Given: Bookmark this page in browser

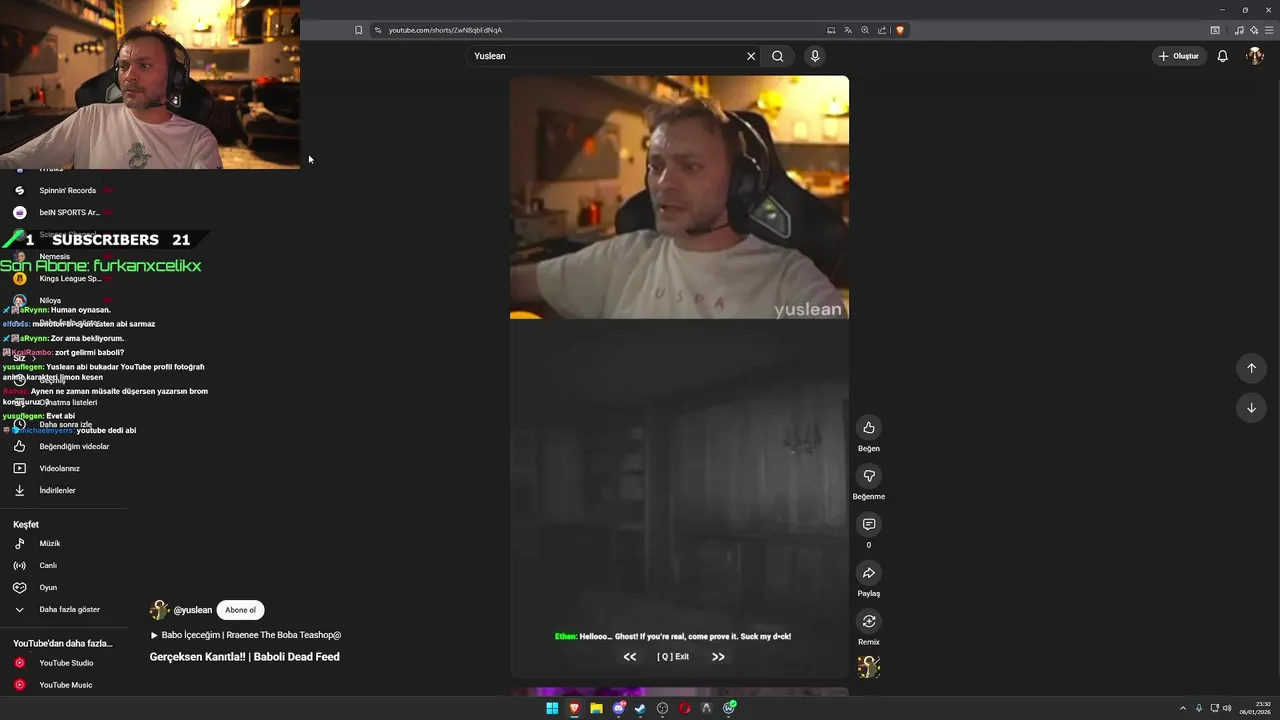Looking at the screenshot, I should (358, 30).
